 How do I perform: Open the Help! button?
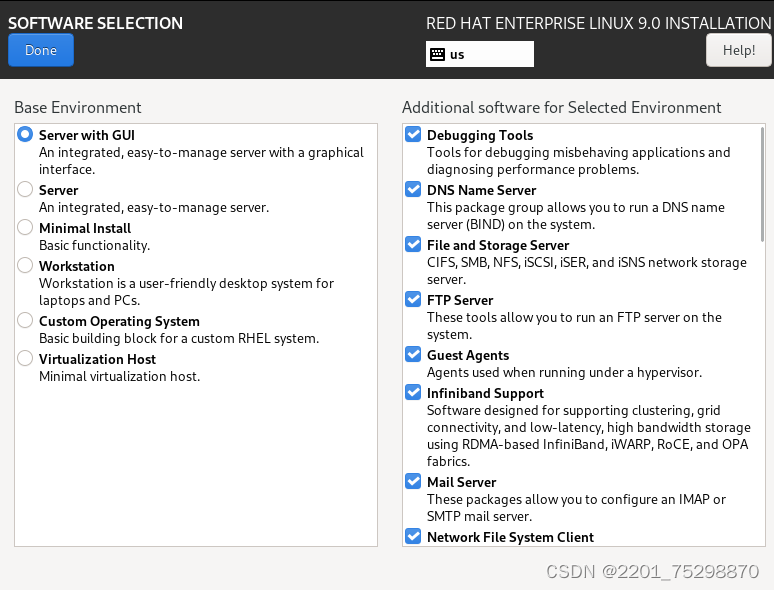tap(738, 50)
